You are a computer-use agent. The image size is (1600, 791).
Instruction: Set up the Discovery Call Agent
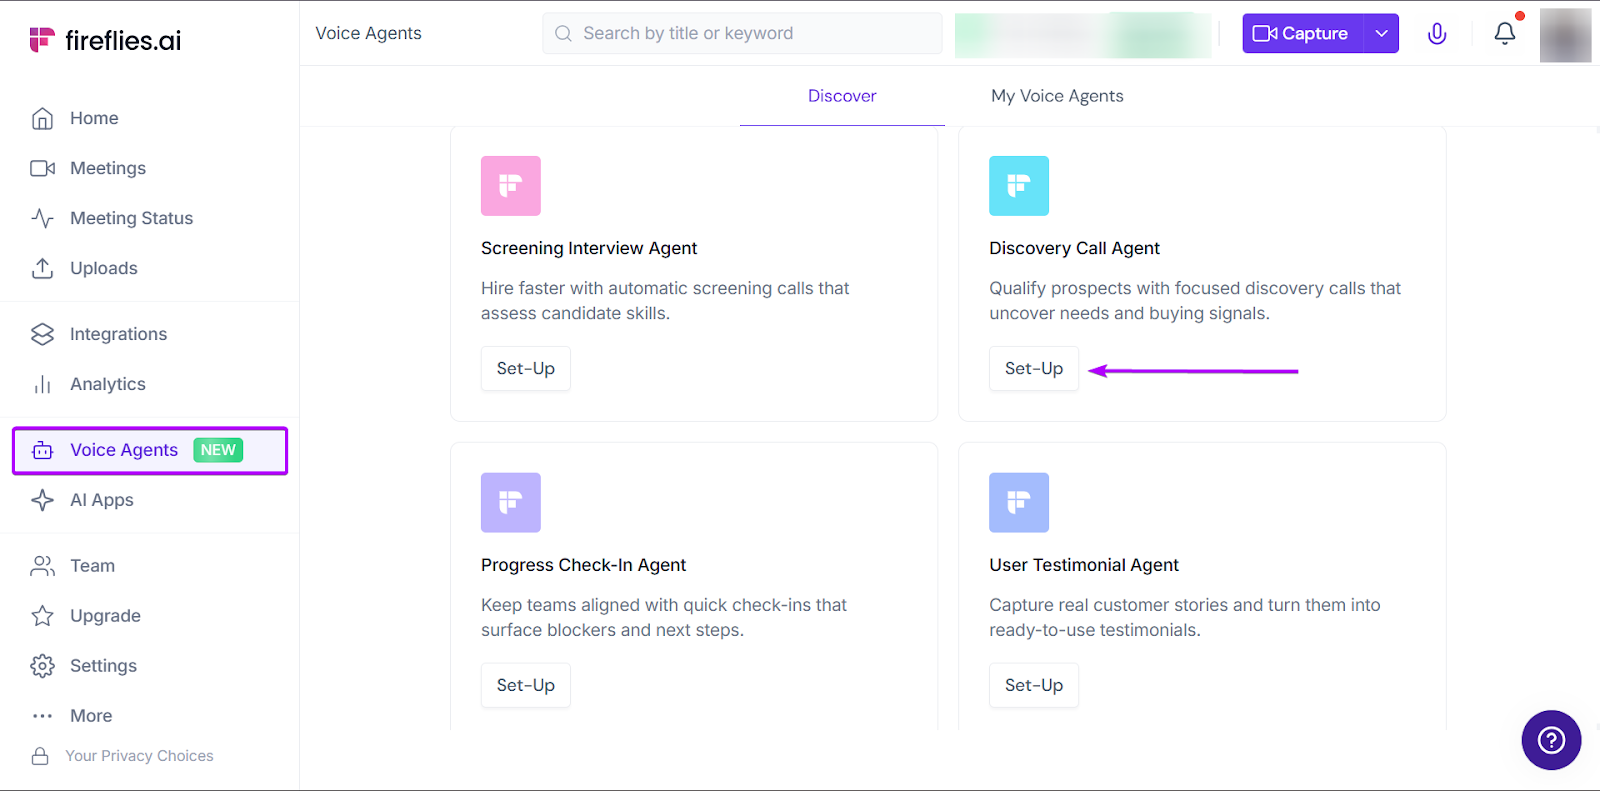[x=1034, y=368]
